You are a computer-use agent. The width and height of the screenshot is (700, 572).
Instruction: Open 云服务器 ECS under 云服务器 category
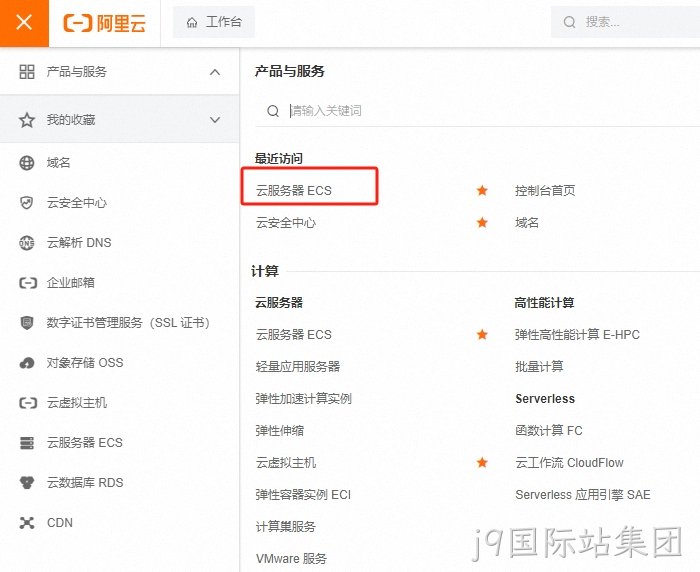tap(294, 334)
